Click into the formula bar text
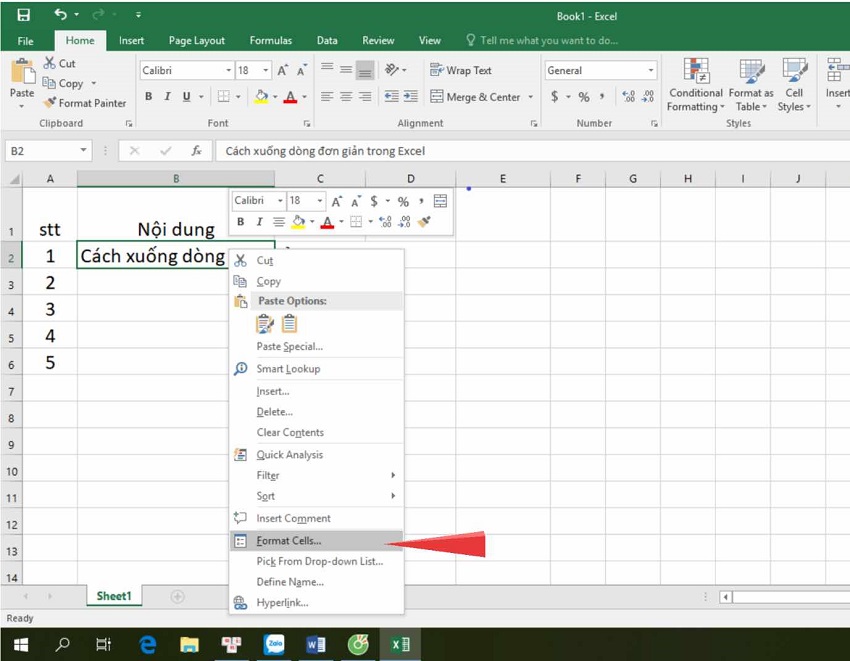The width and height of the screenshot is (850, 661). (325, 151)
